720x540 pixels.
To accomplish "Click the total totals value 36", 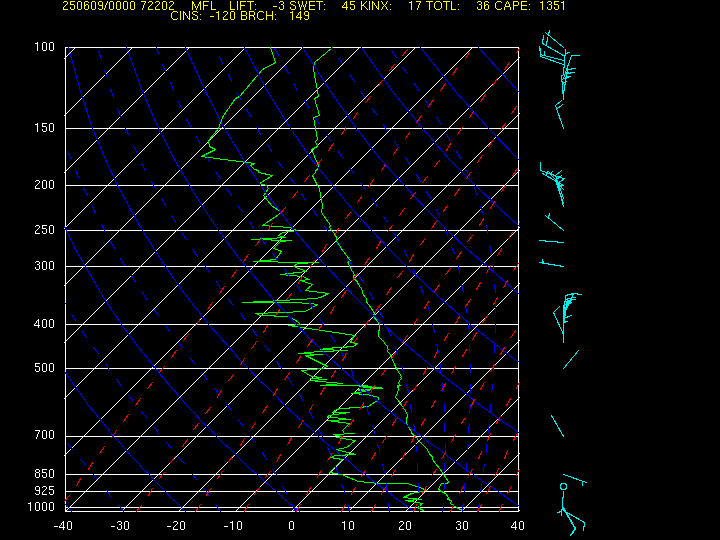I will [x=483, y=6].
